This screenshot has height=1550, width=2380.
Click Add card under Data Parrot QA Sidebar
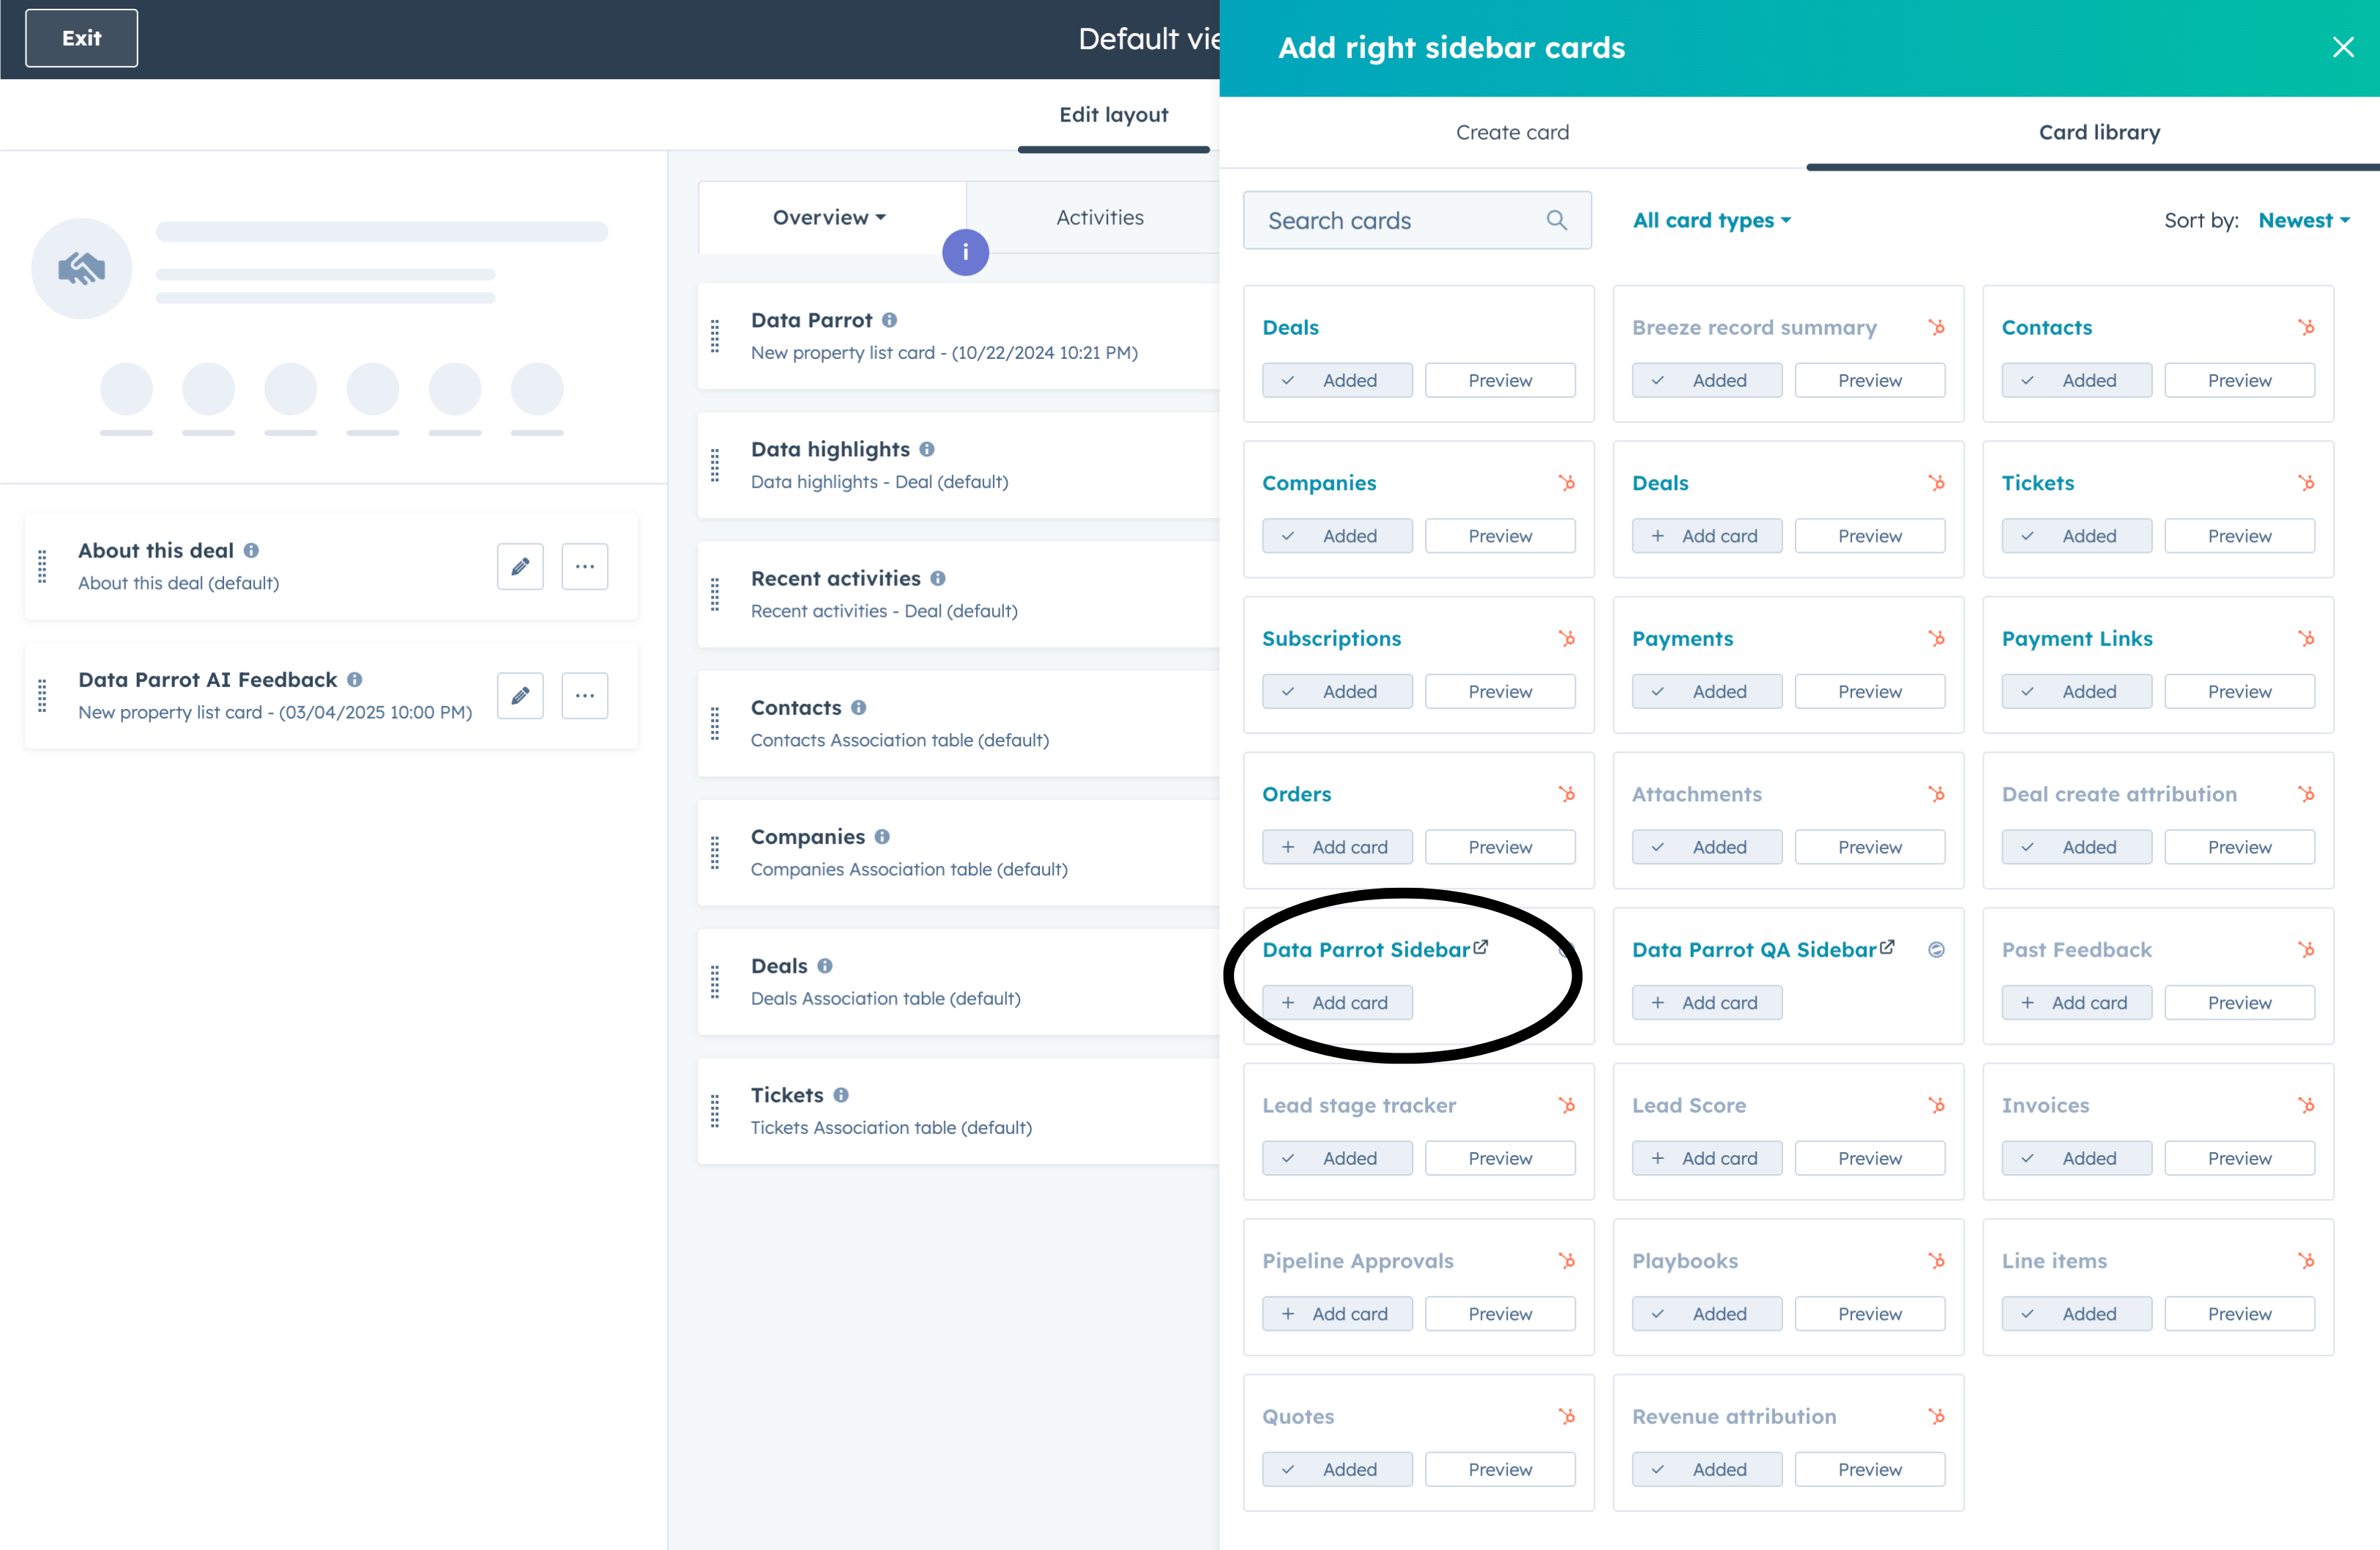pyautogui.click(x=1706, y=1002)
